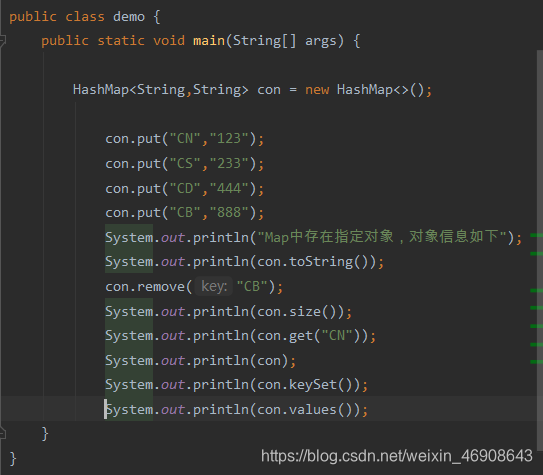Click 'String[] args' parameter
543x475 pixels.
tap(284, 41)
